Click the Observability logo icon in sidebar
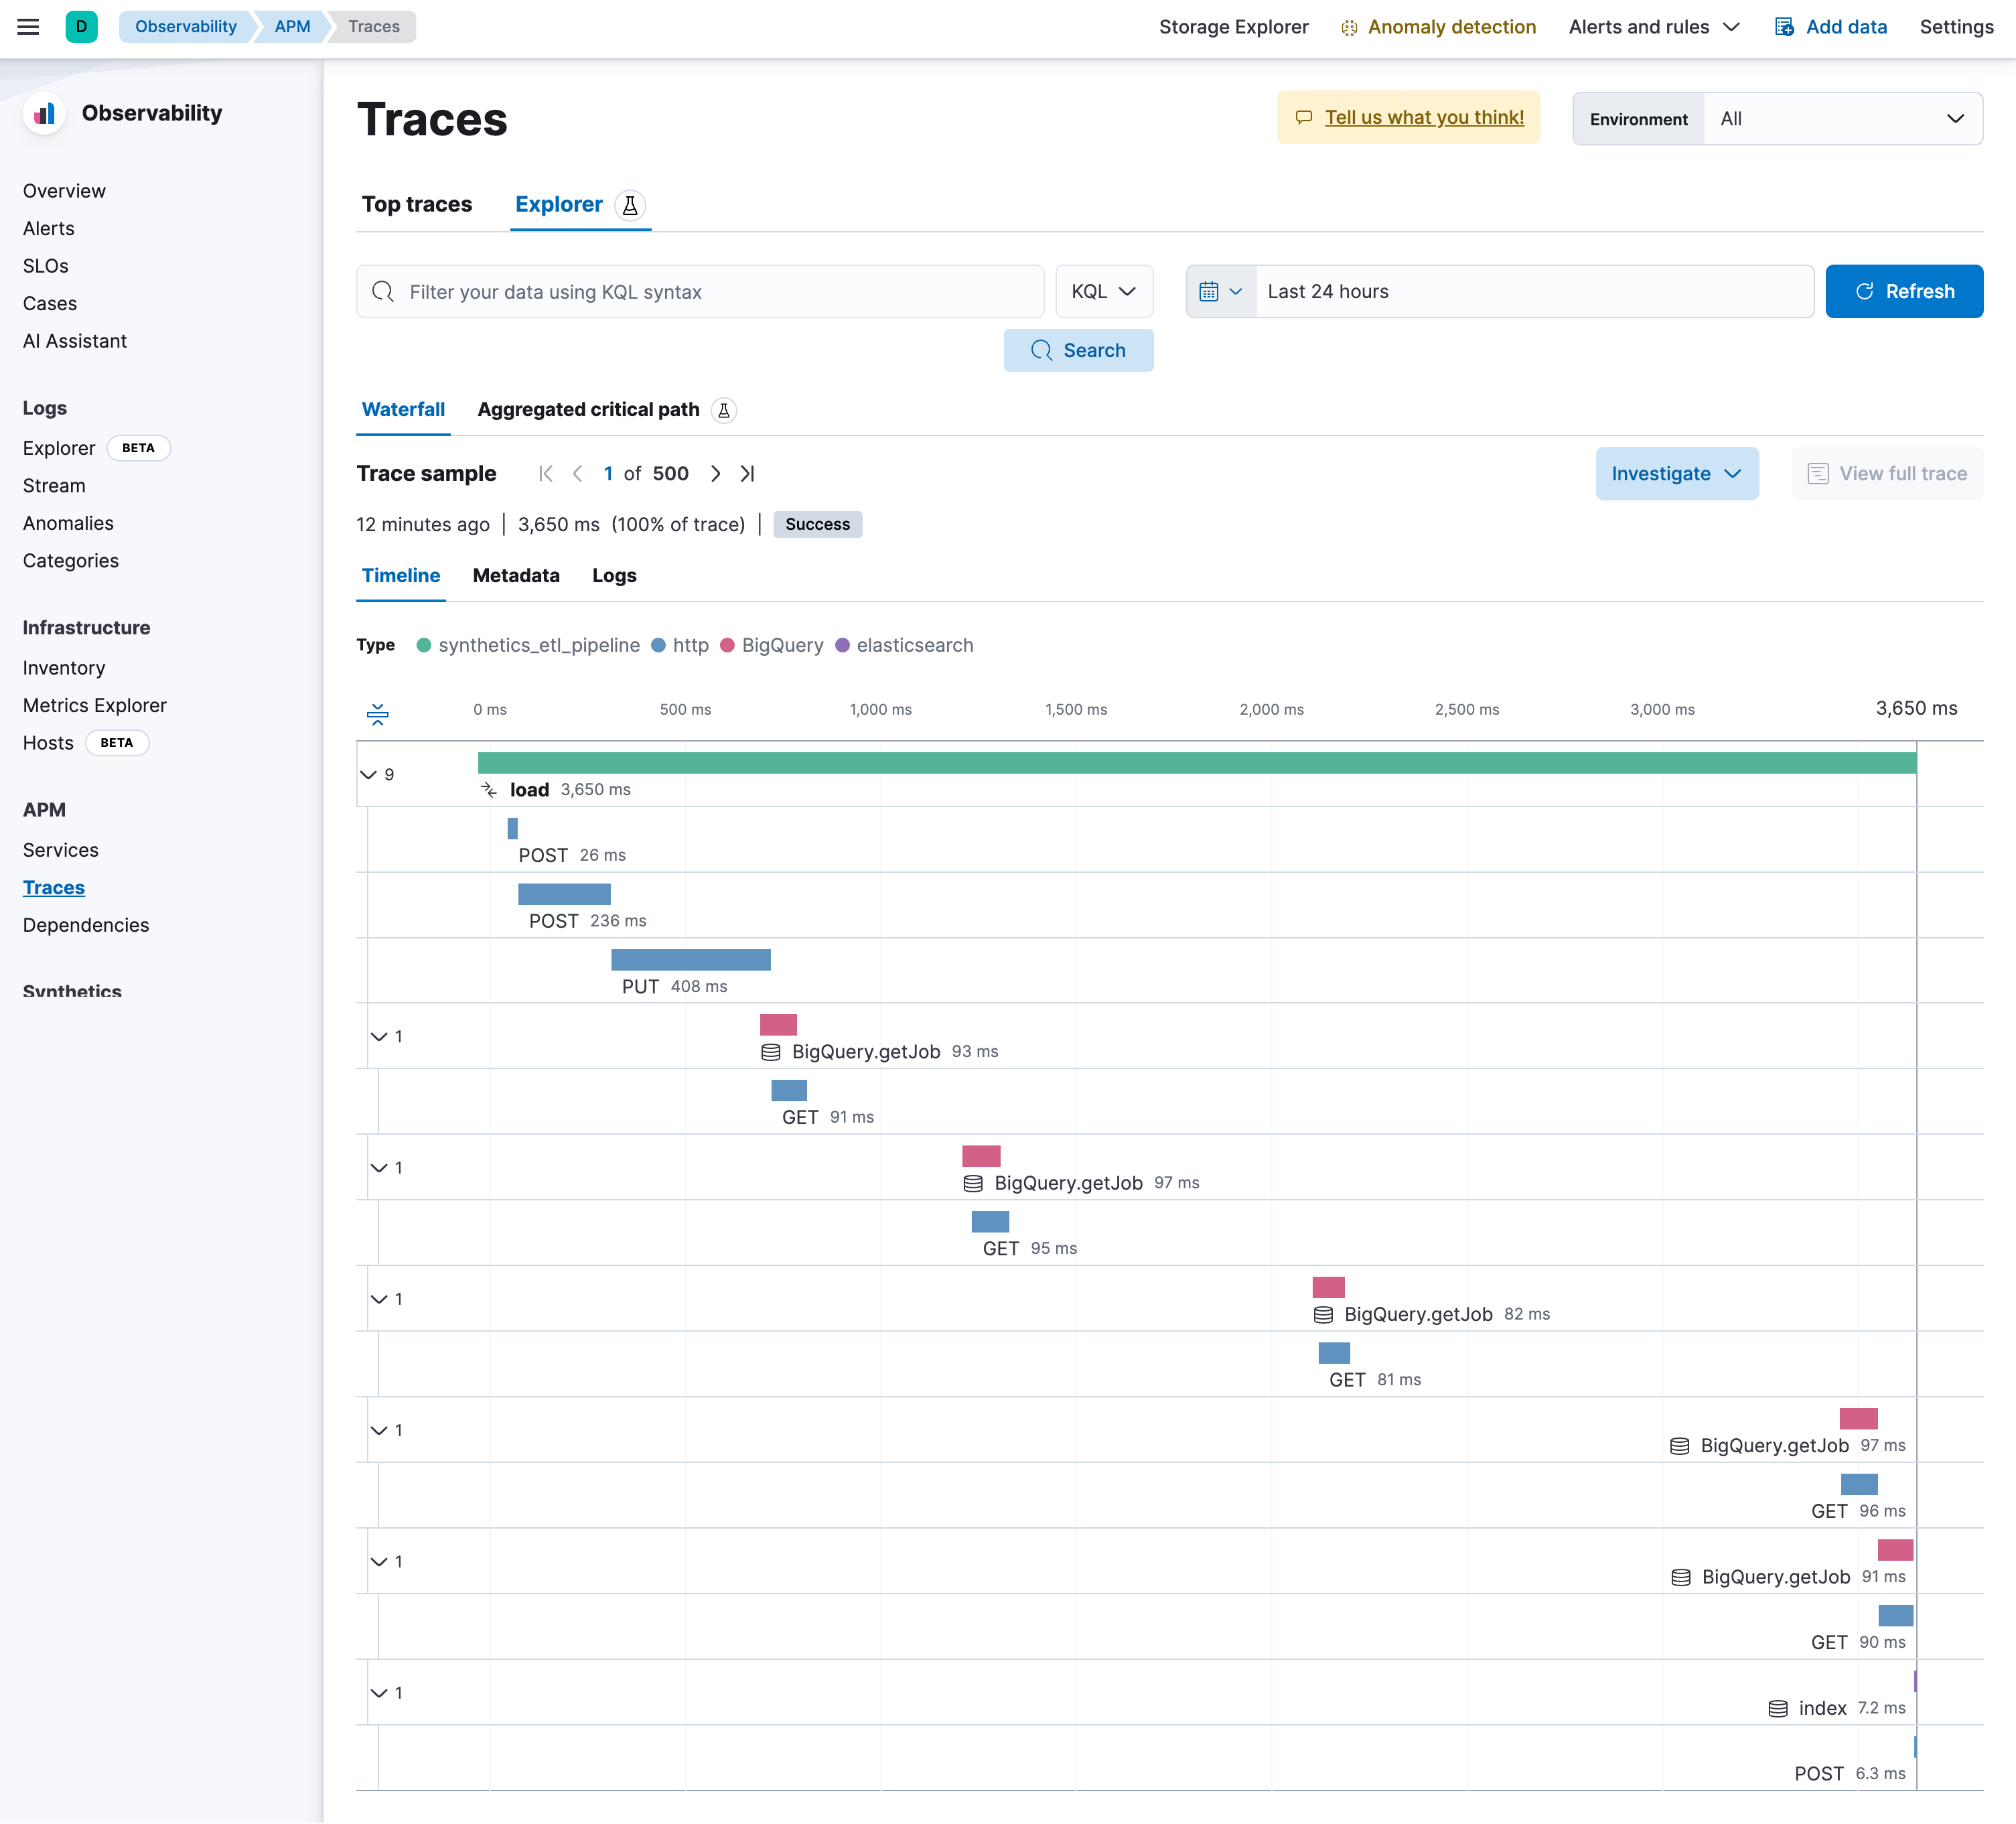The width and height of the screenshot is (2016, 1824). [44, 113]
